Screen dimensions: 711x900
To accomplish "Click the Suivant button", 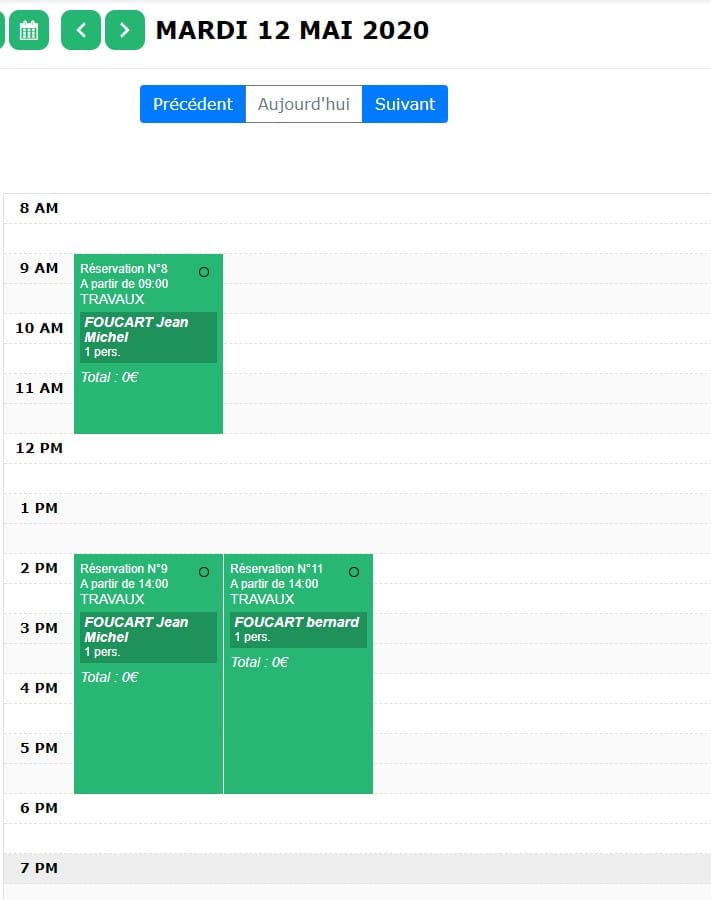I will coord(405,104).
